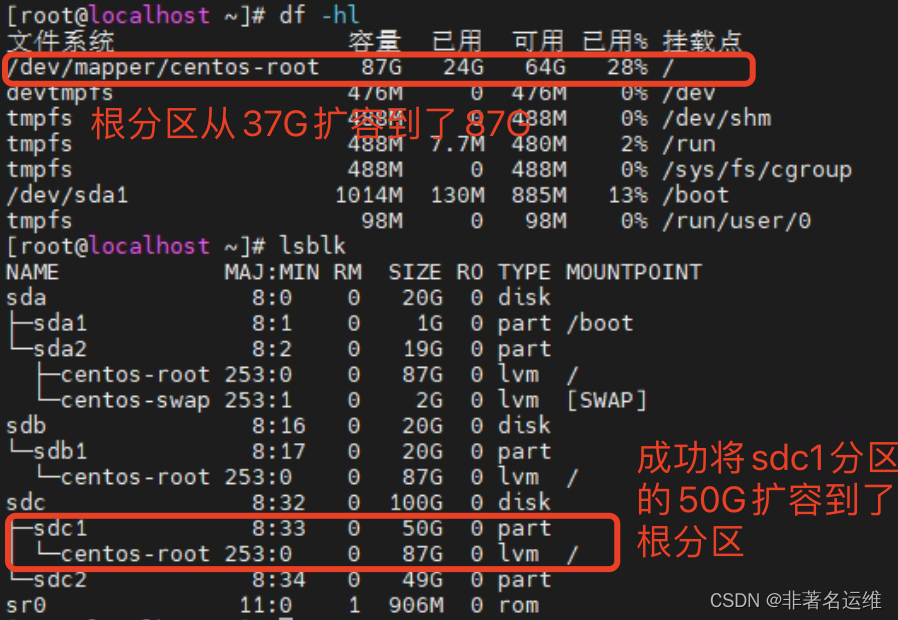This screenshot has width=898, height=620.
Task: Click the sda1 partition row
Action: click(320, 323)
